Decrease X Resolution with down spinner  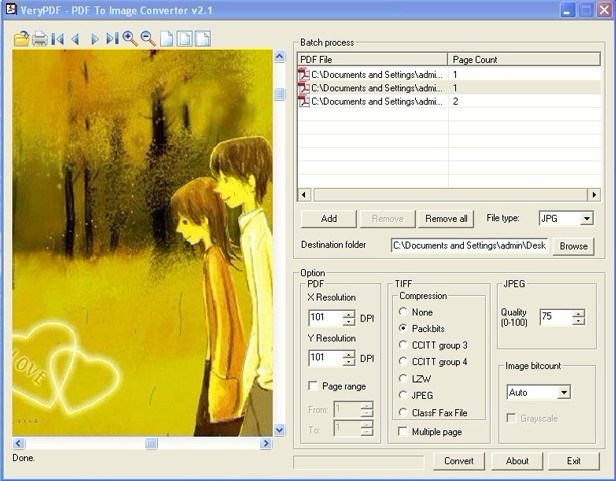[348, 322]
